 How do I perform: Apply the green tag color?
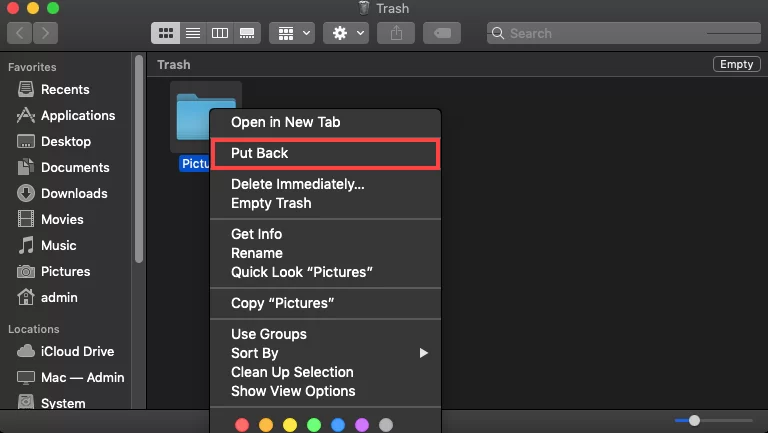[x=314, y=425]
